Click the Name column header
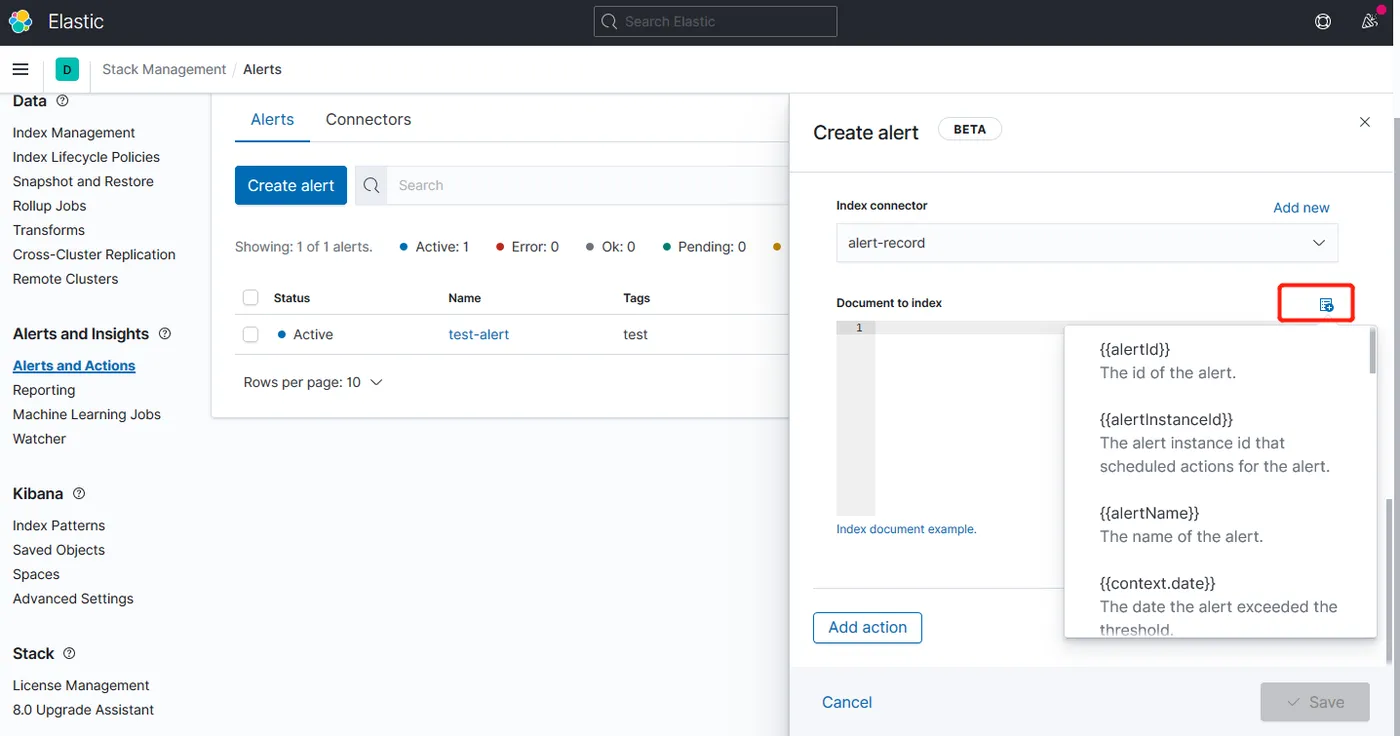 pyautogui.click(x=465, y=298)
